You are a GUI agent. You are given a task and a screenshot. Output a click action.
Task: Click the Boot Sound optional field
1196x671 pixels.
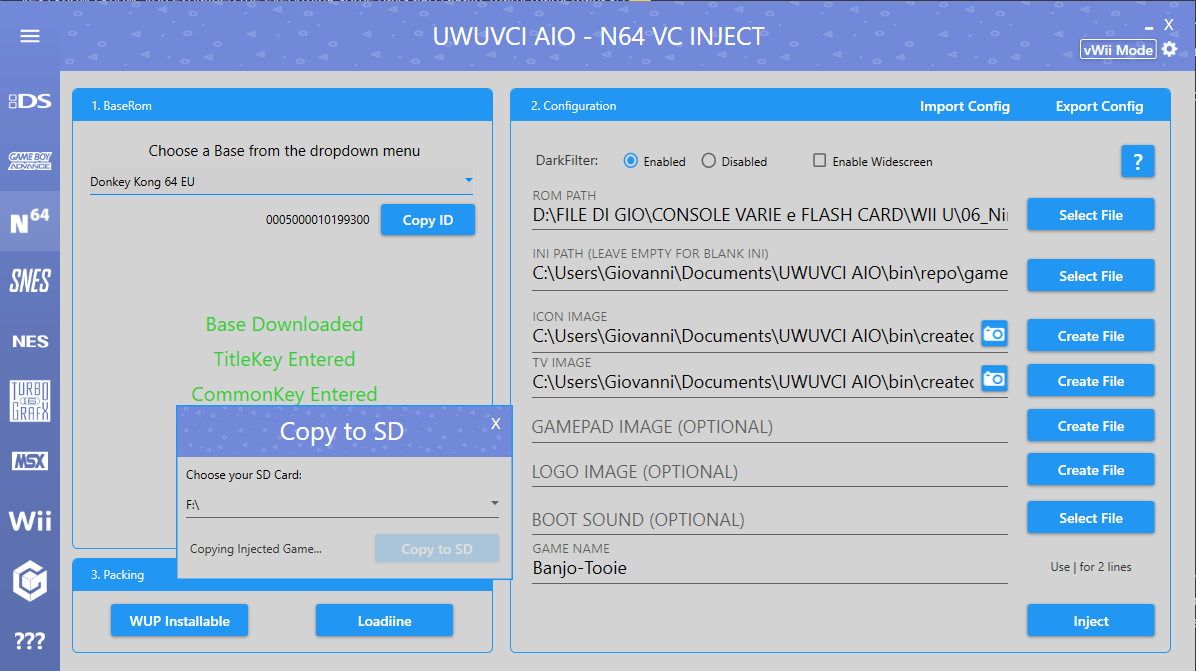[770, 520]
